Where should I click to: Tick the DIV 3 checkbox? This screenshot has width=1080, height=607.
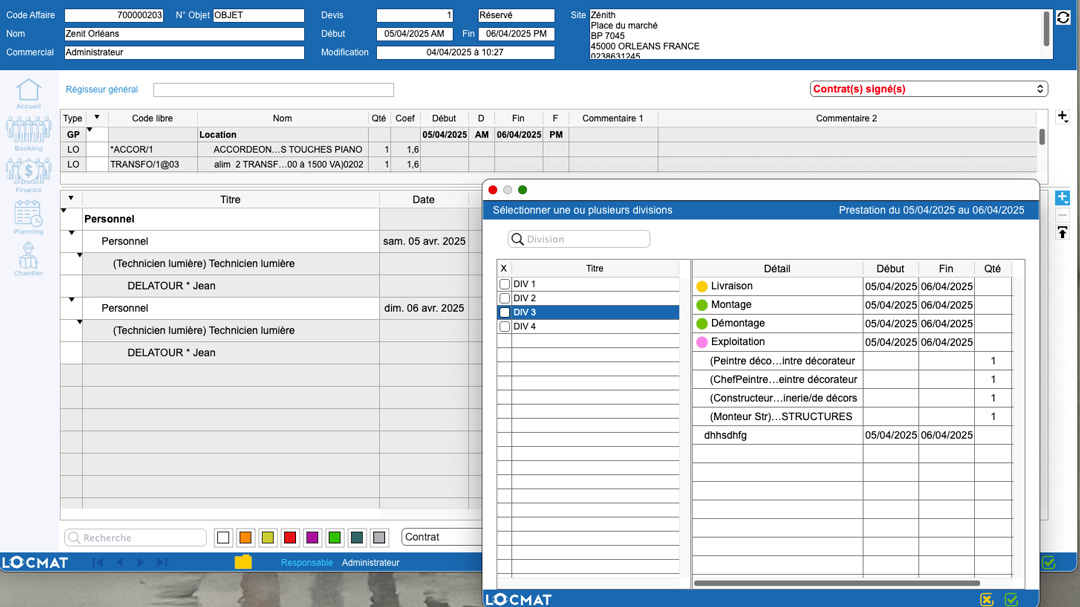(x=505, y=312)
